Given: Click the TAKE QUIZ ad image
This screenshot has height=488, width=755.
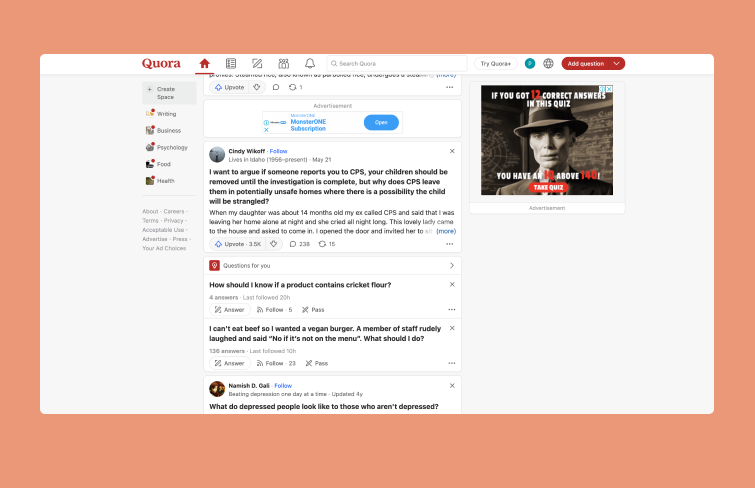Looking at the screenshot, I should [x=547, y=140].
